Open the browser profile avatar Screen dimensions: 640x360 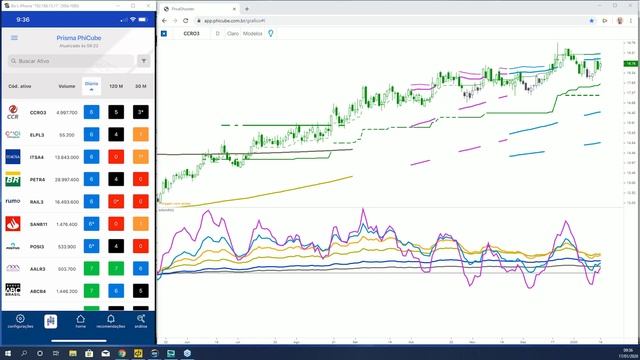click(x=620, y=20)
